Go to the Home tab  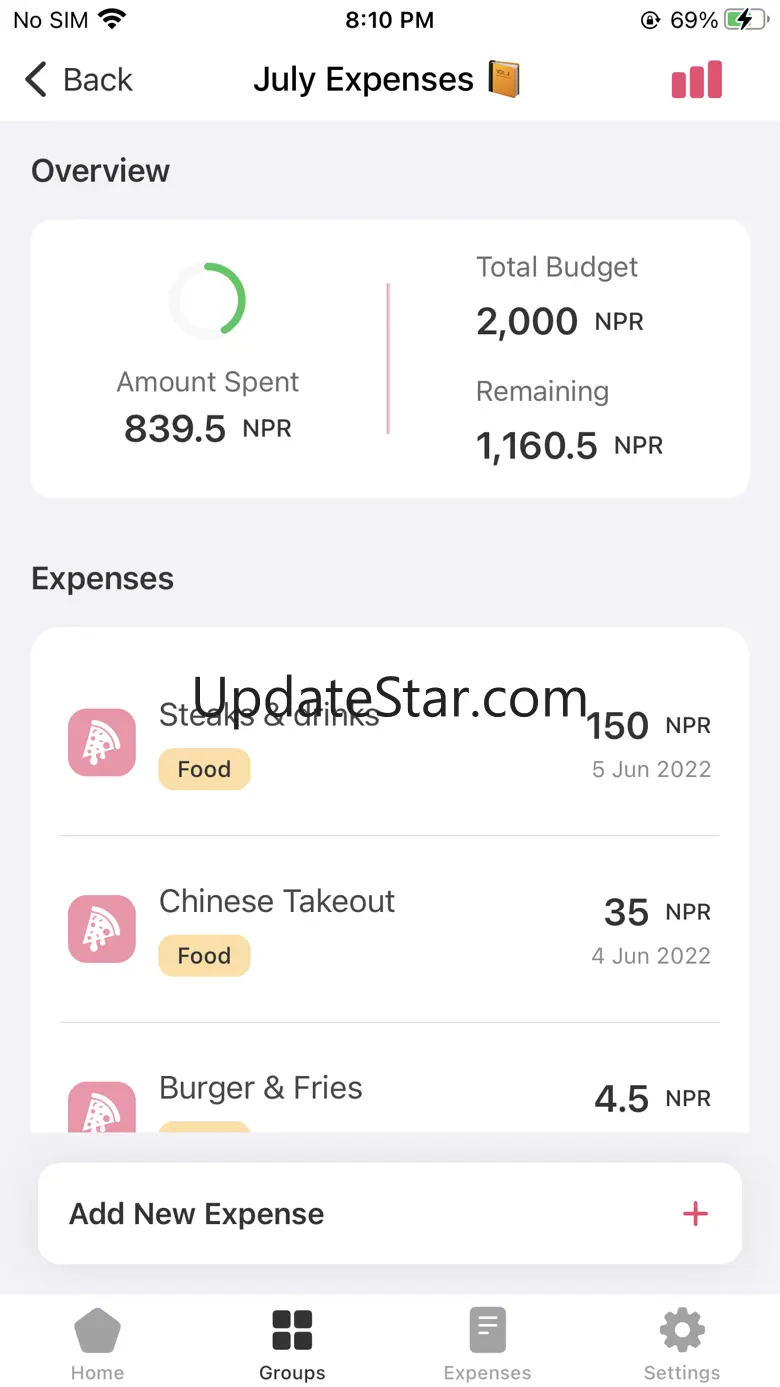[97, 1343]
